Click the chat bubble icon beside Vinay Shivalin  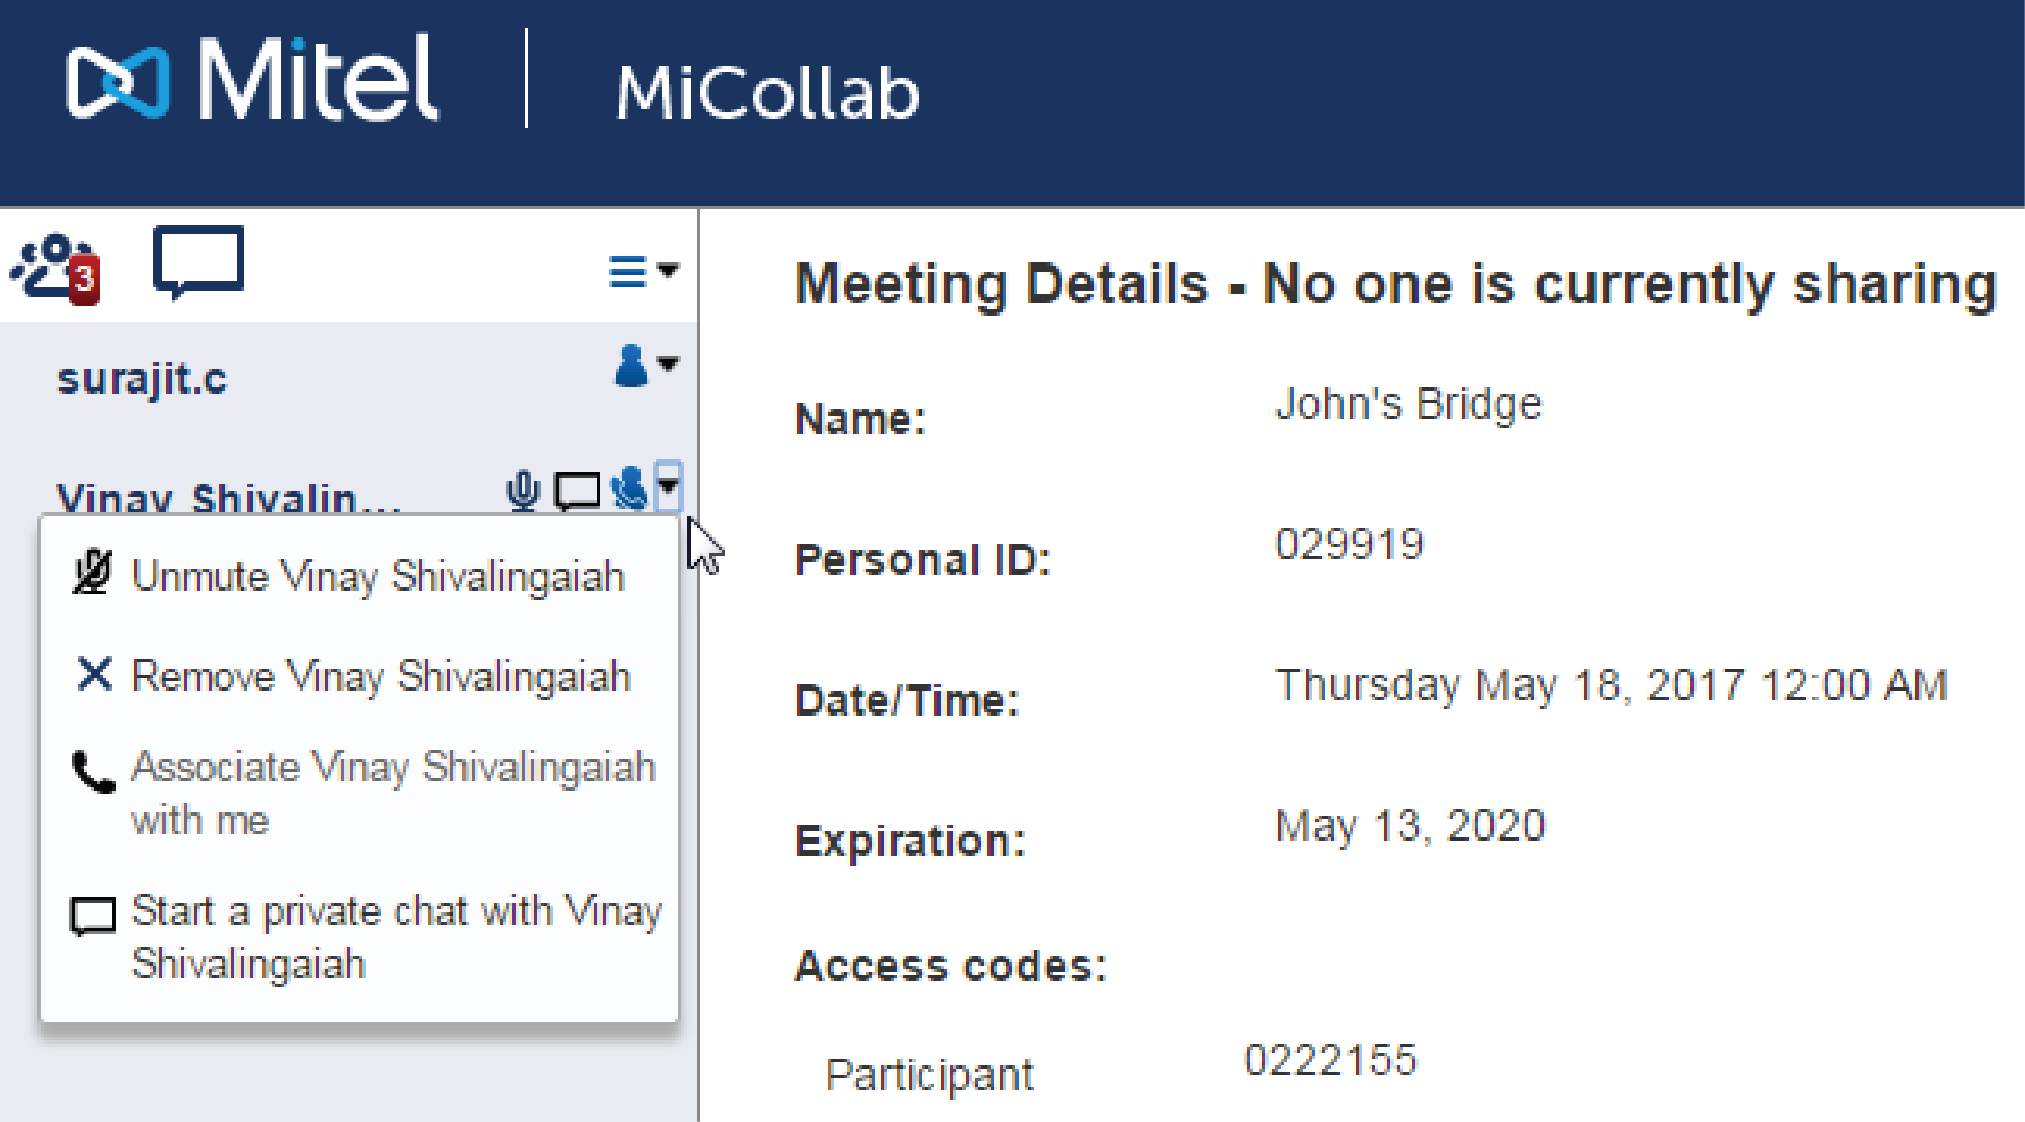coord(577,491)
